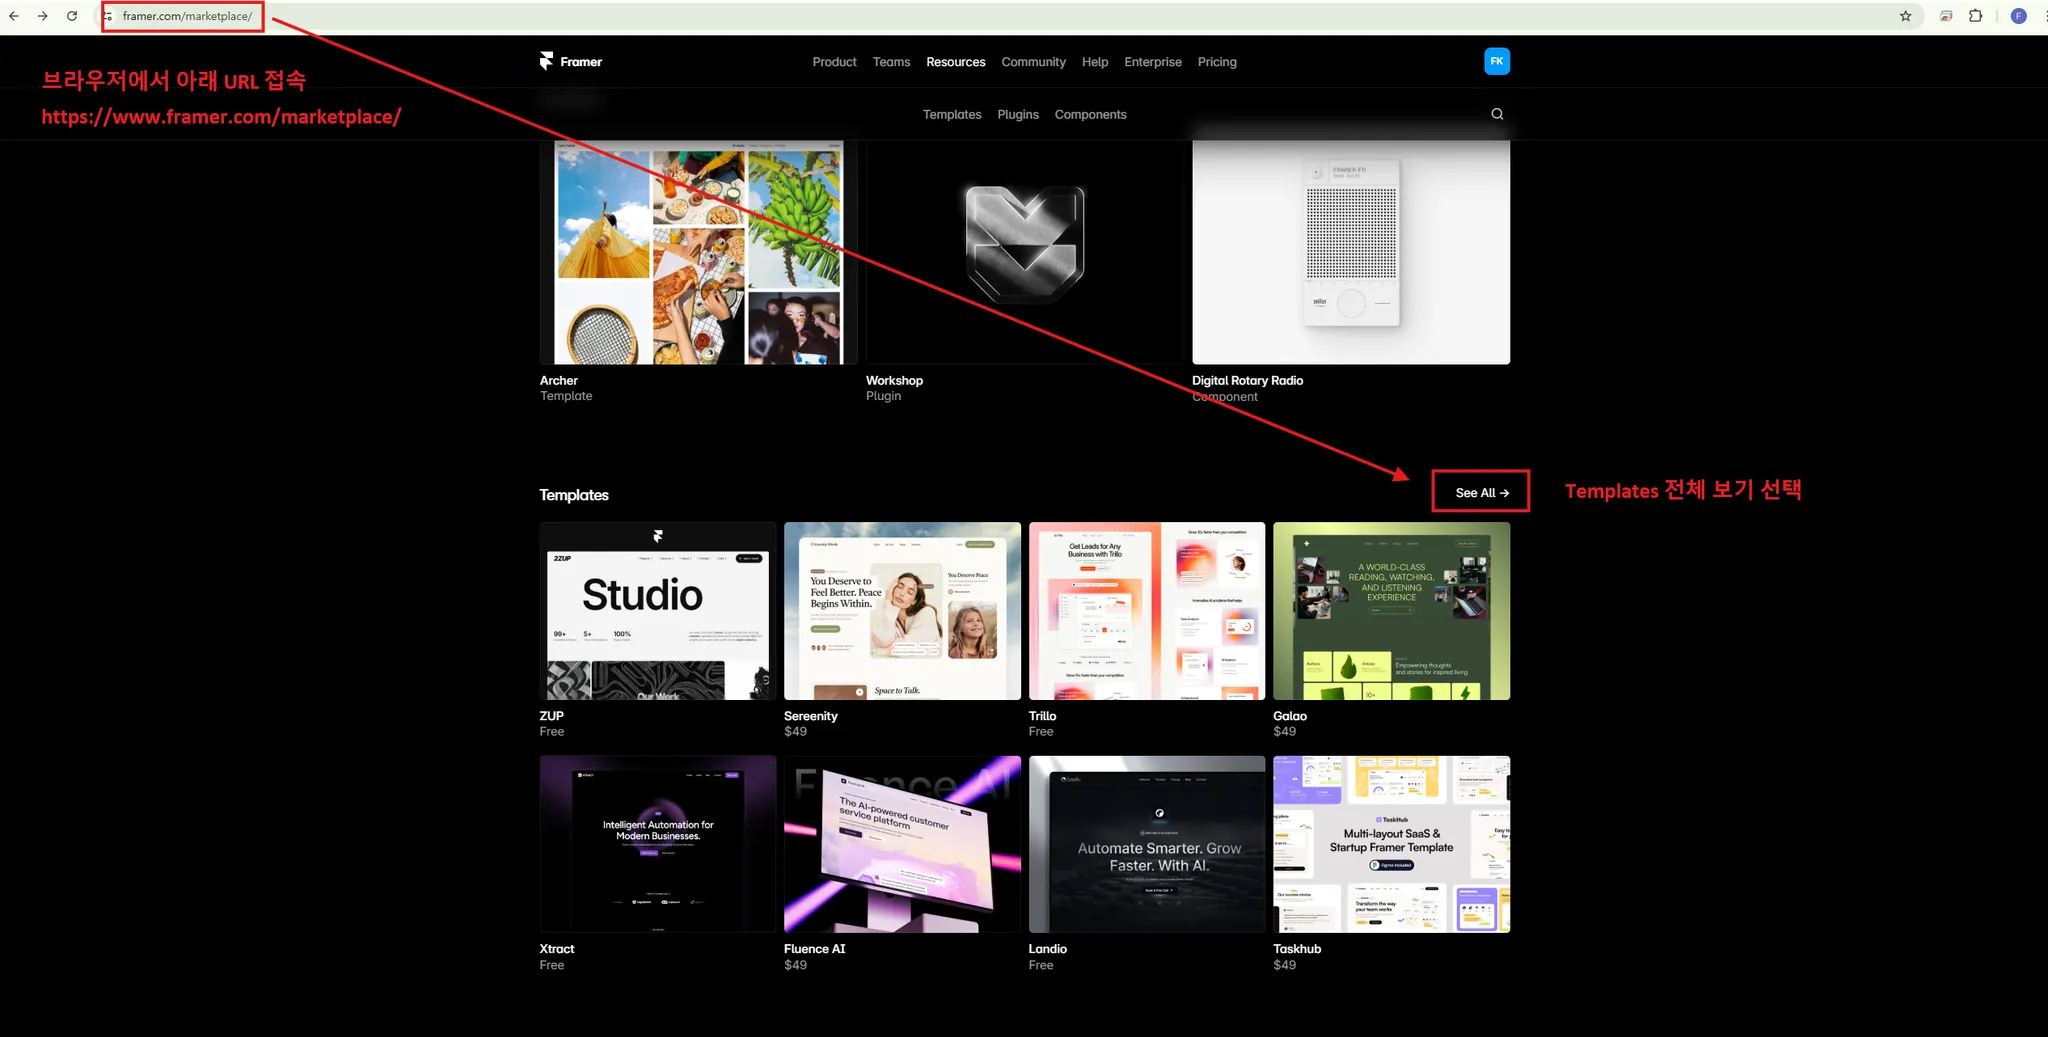Open the Sereenity template thumbnail

[902, 611]
